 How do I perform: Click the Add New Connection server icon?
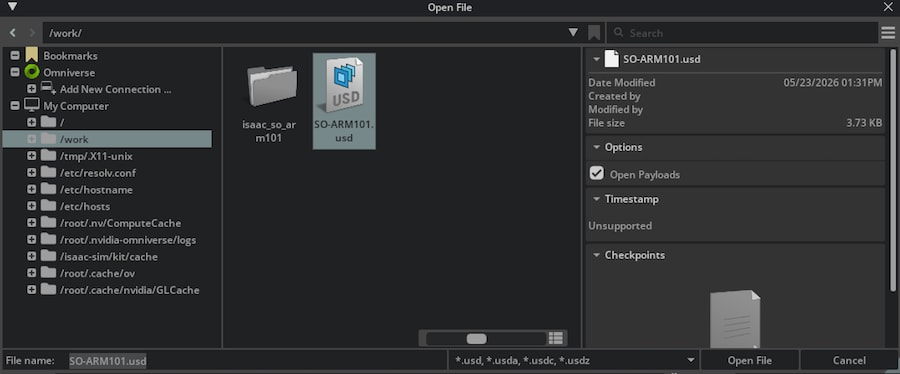[x=49, y=88]
